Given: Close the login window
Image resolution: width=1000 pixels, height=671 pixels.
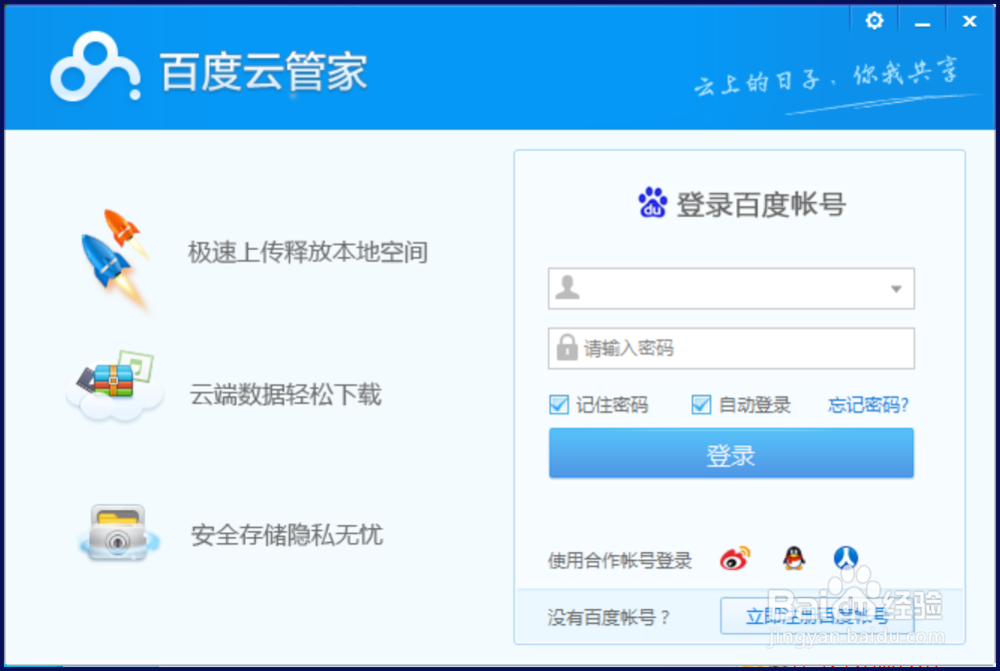Looking at the screenshot, I should pyautogui.click(x=969, y=22).
